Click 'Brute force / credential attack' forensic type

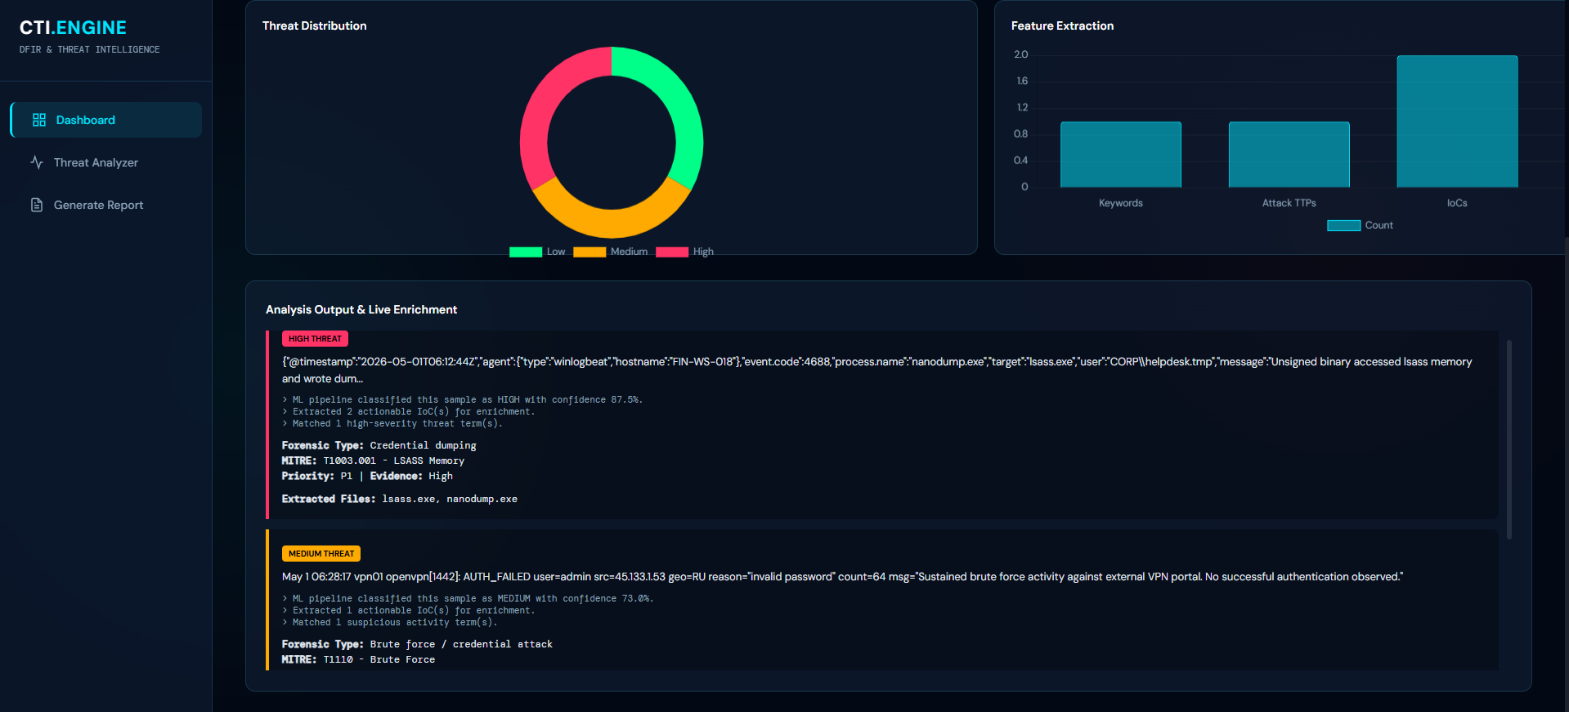[461, 645]
